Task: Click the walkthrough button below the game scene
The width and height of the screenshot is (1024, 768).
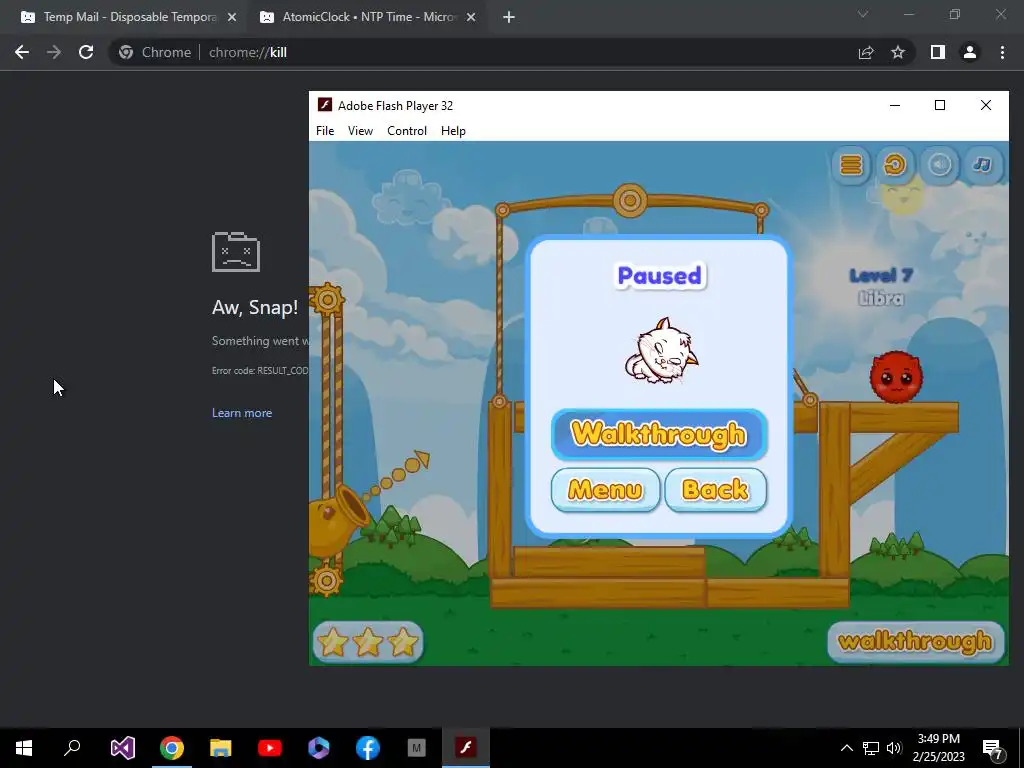Action: pos(916,642)
